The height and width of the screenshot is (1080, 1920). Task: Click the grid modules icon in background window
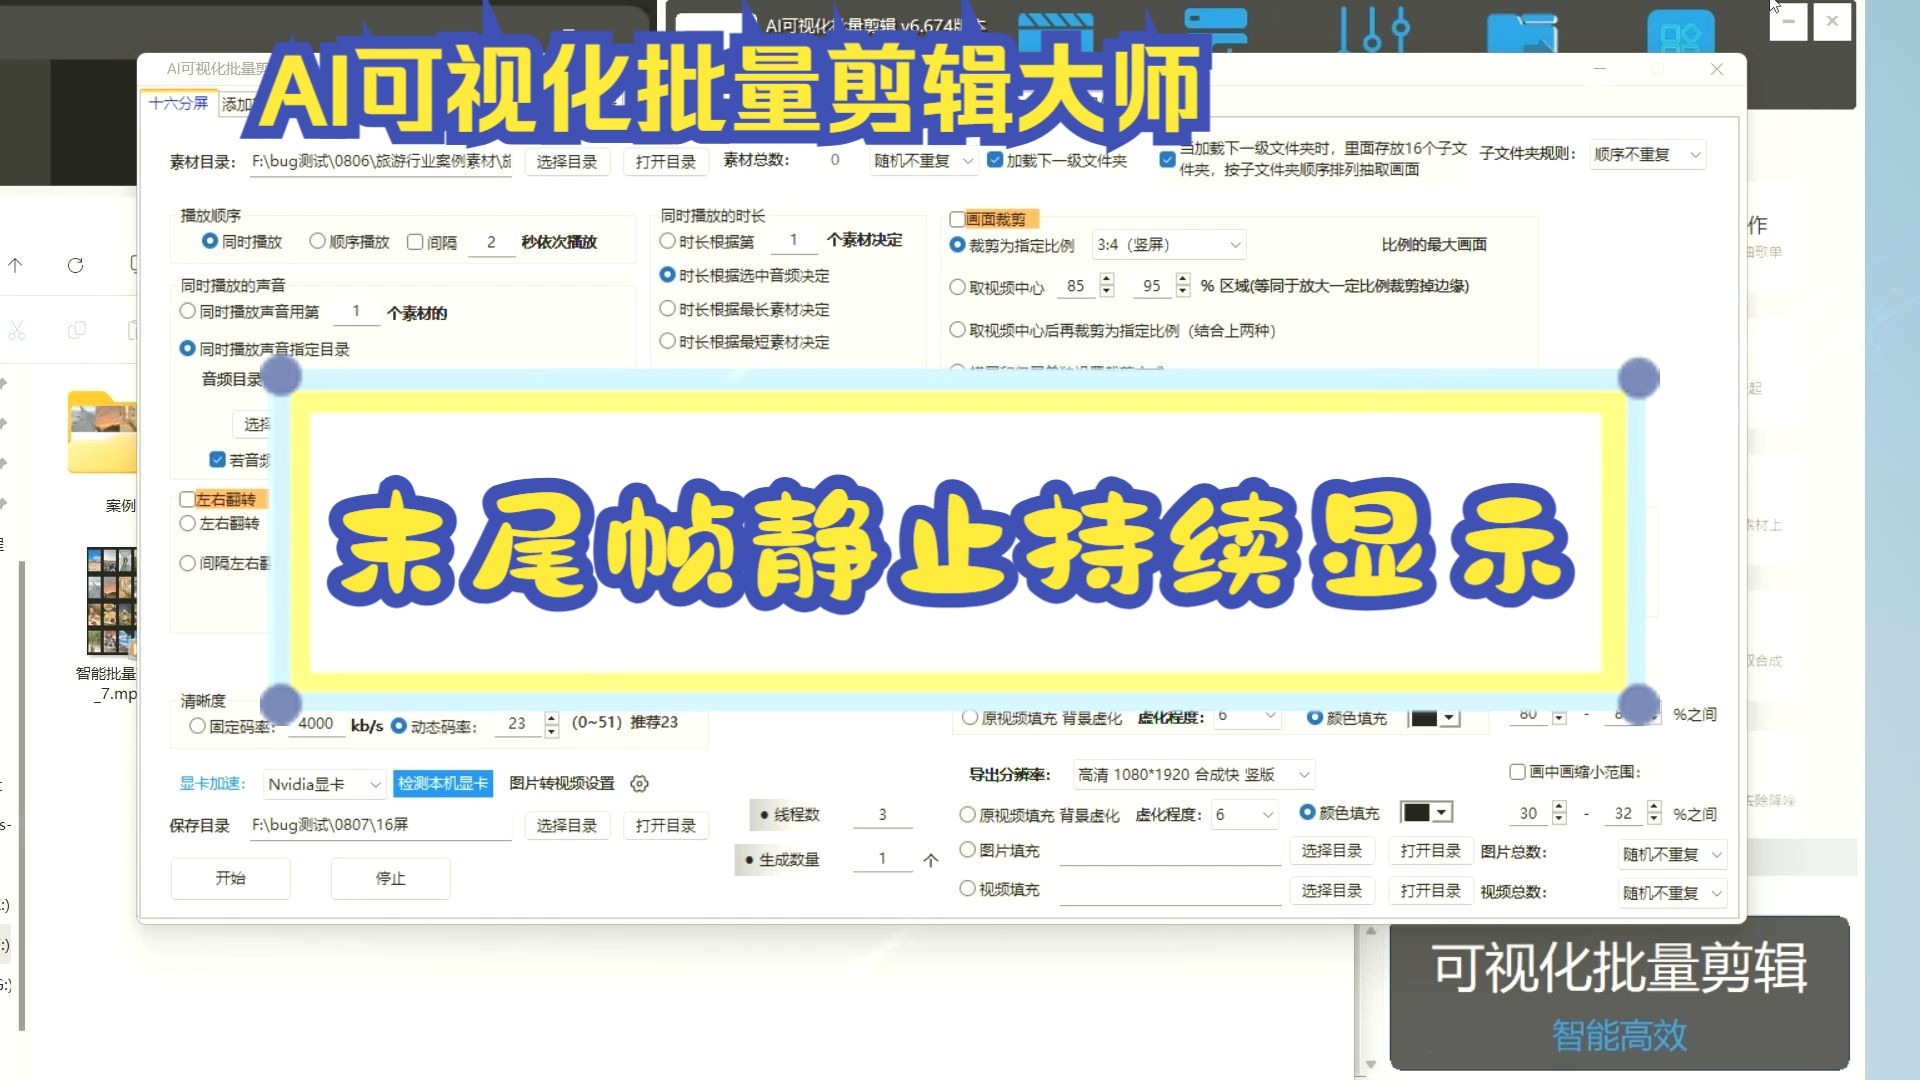[1680, 32]
